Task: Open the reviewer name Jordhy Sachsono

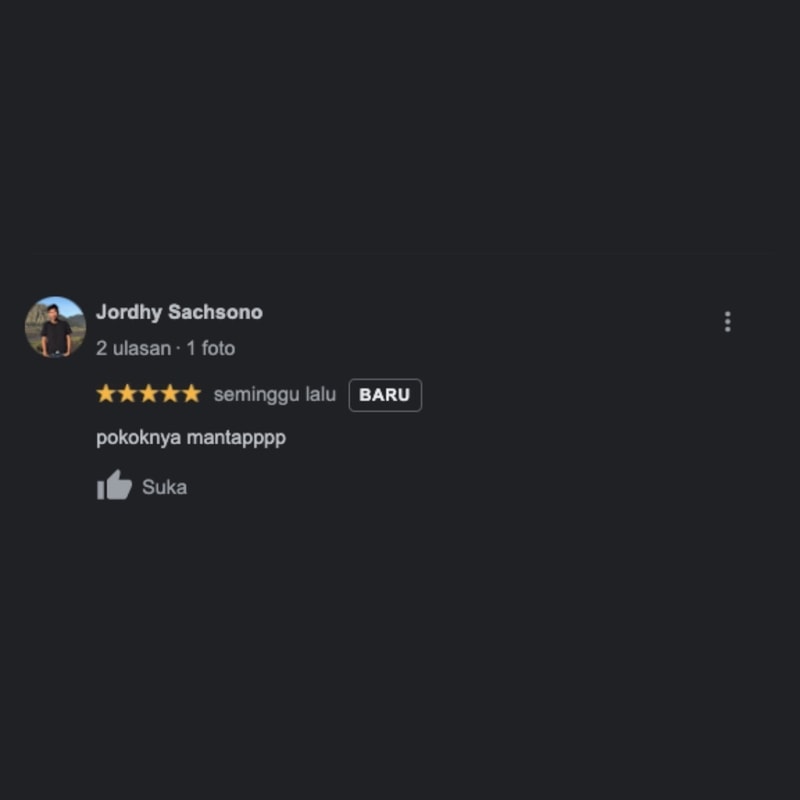Action: tap(179, 312)
